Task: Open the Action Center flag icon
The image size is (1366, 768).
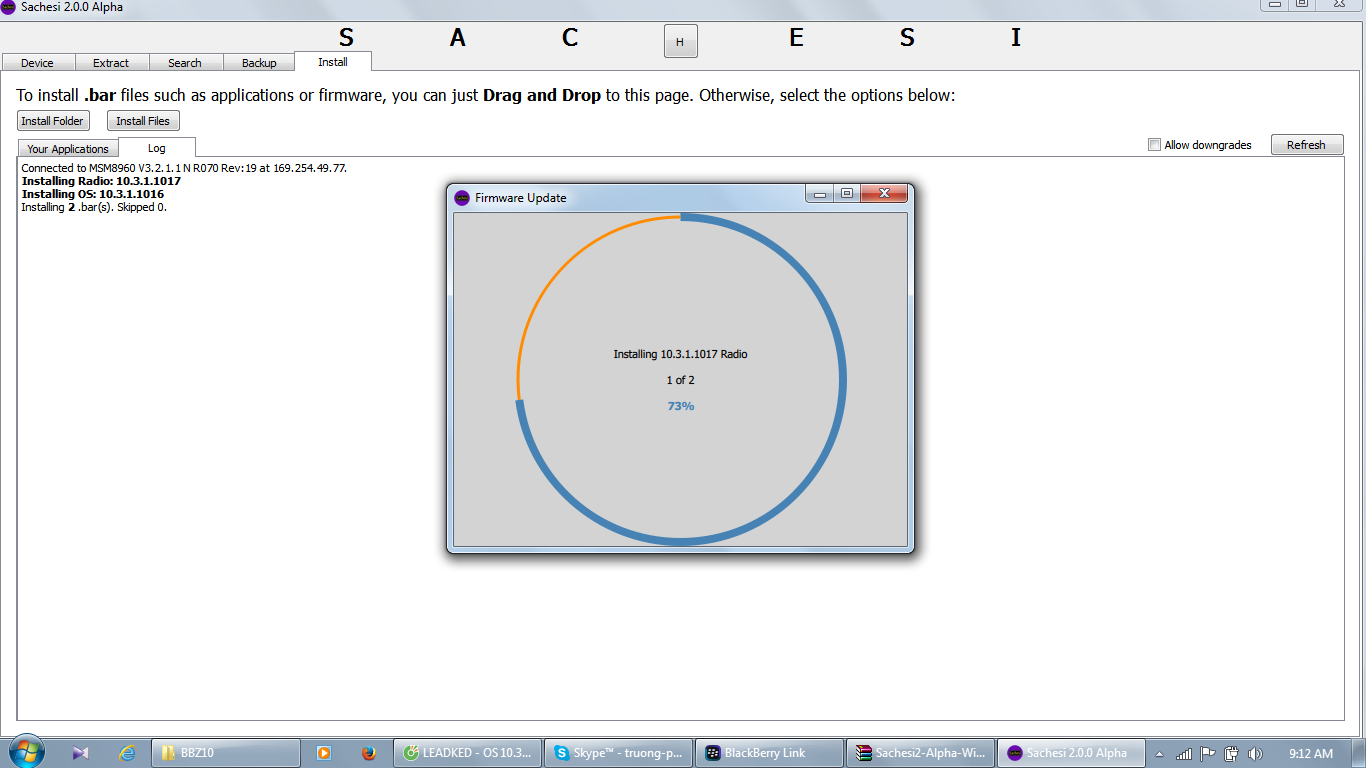Action: [x=1207, y=754]
